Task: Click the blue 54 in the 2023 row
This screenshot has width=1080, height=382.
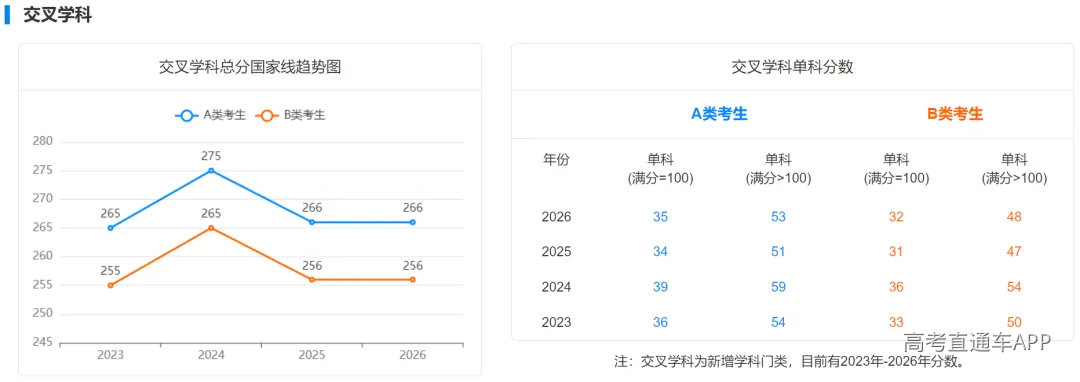Action: pyautogui.click(x=778, y=322)
